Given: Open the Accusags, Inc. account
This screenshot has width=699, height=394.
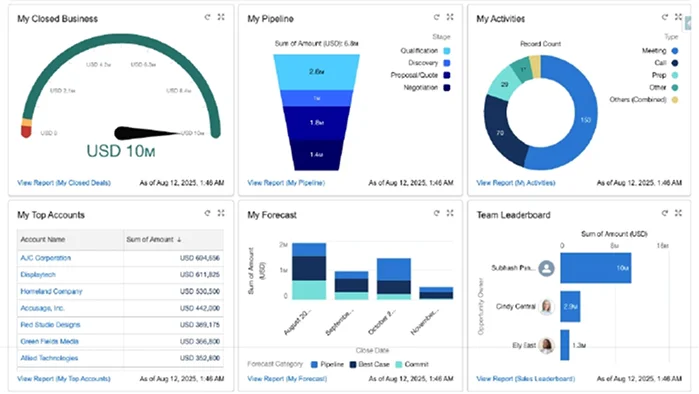Looking at the screenshot, I should (x=42, y=308).
